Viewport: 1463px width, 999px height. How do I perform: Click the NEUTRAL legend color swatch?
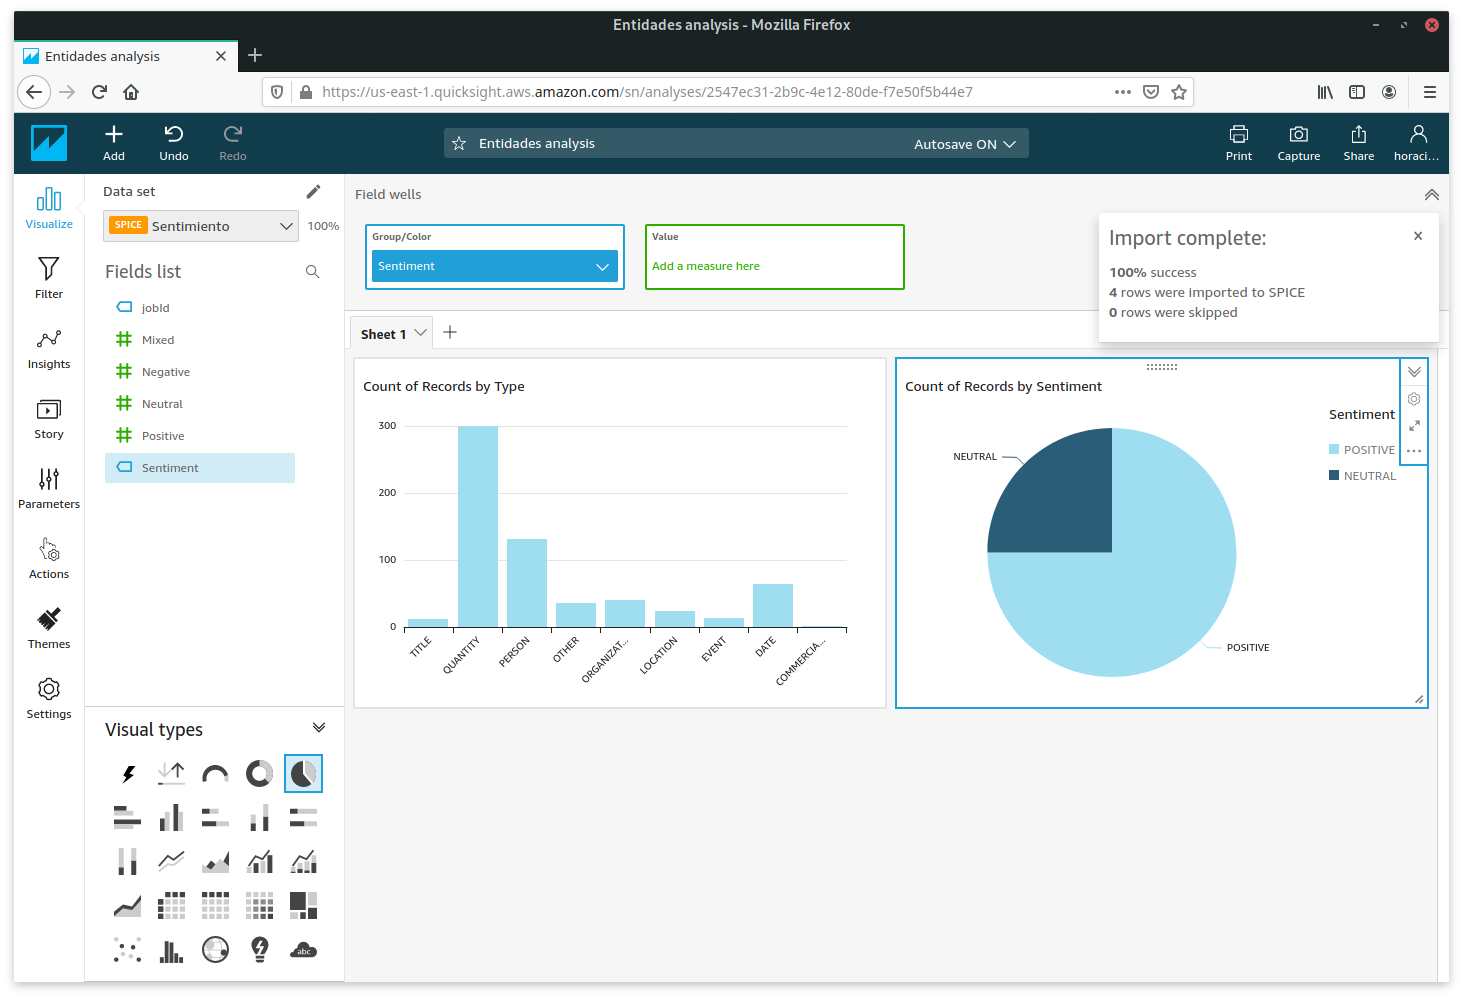point(1334,475)
